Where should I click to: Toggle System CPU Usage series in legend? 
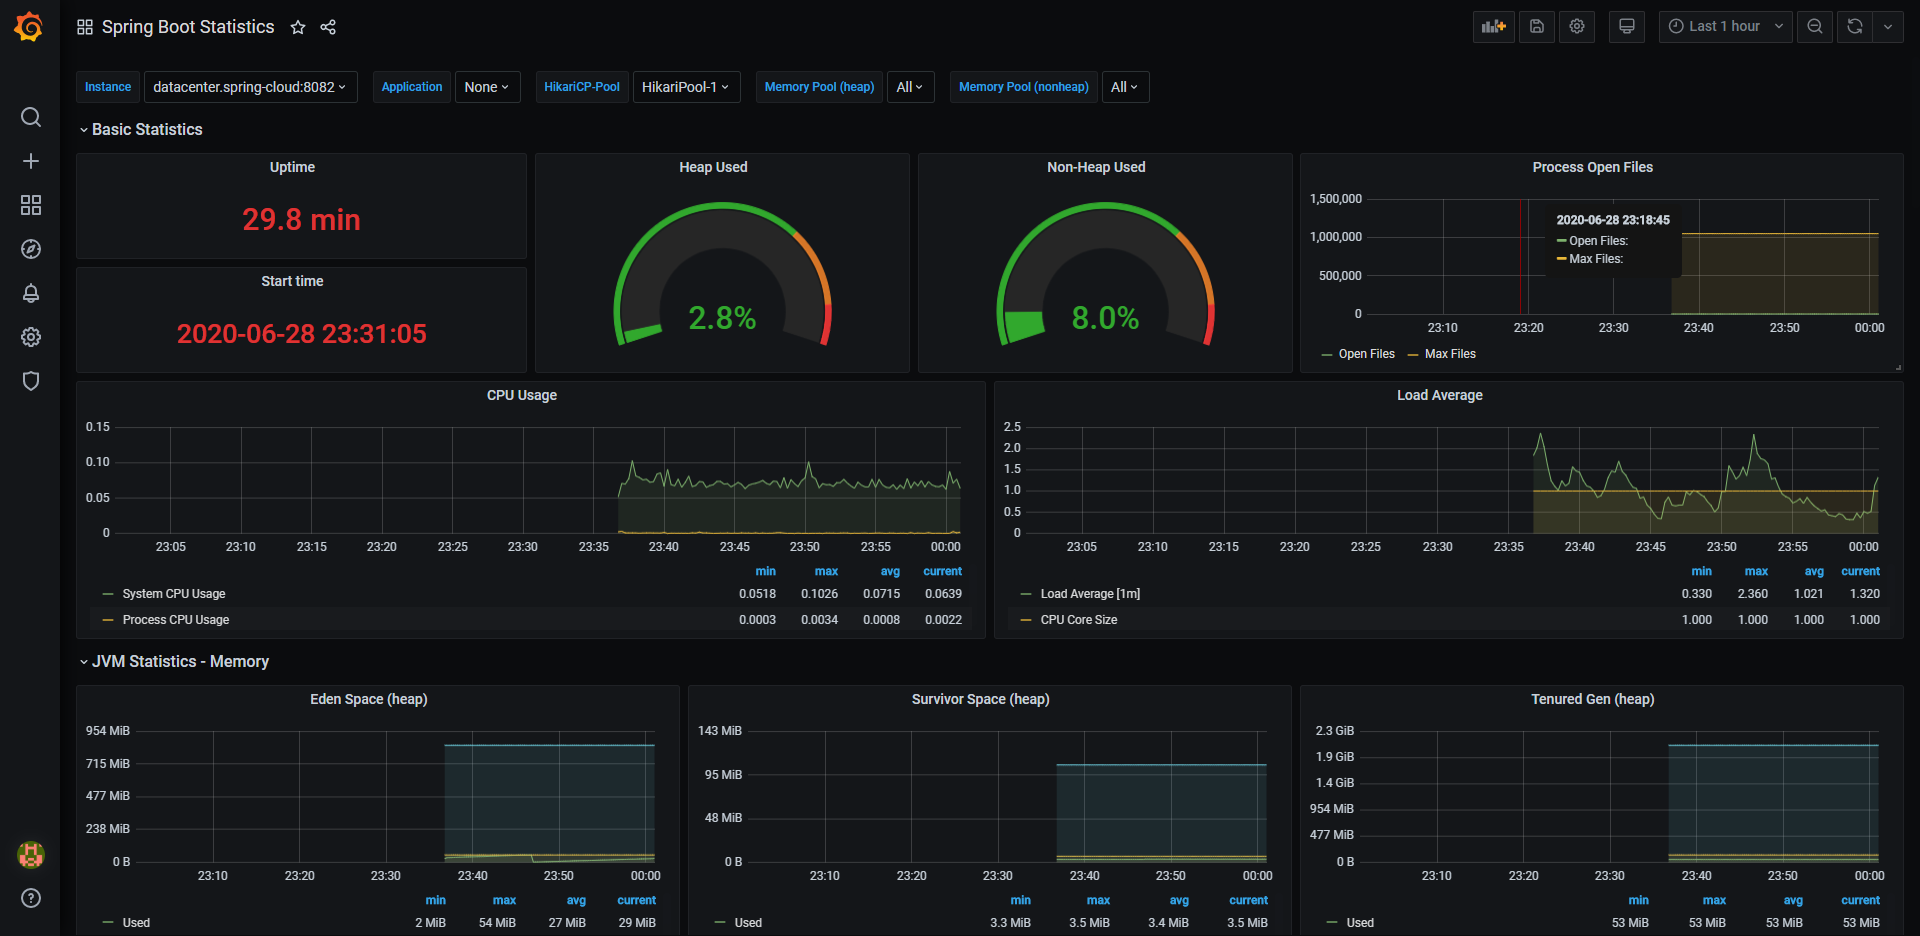click(173, 594)
